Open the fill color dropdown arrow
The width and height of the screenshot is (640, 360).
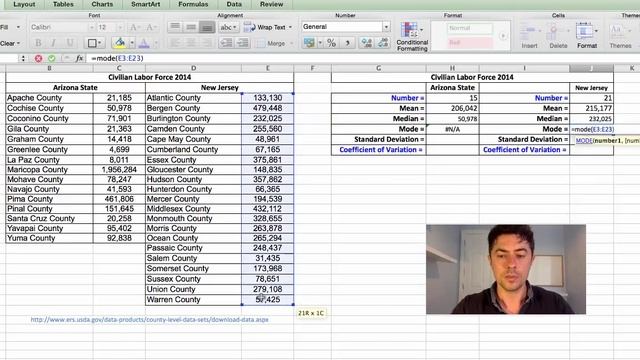click(x=131, y=43)
